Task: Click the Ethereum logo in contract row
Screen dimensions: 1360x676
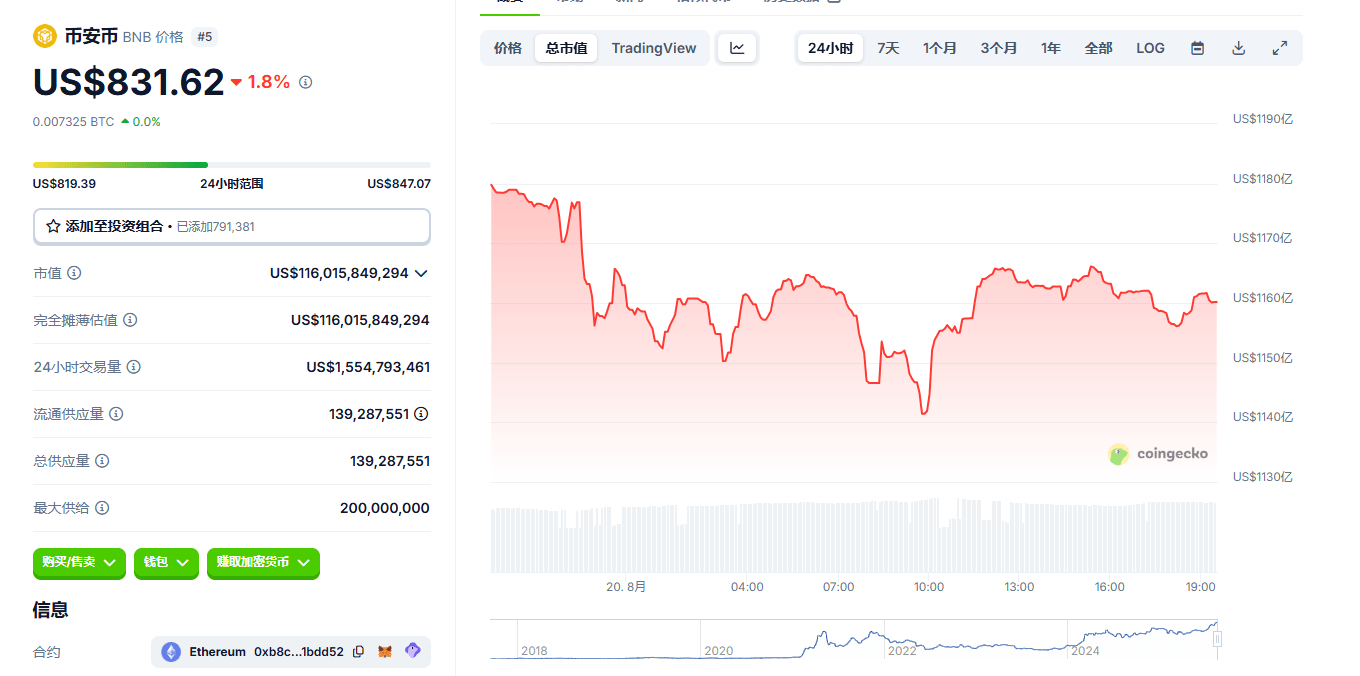Action: point(171,652)
